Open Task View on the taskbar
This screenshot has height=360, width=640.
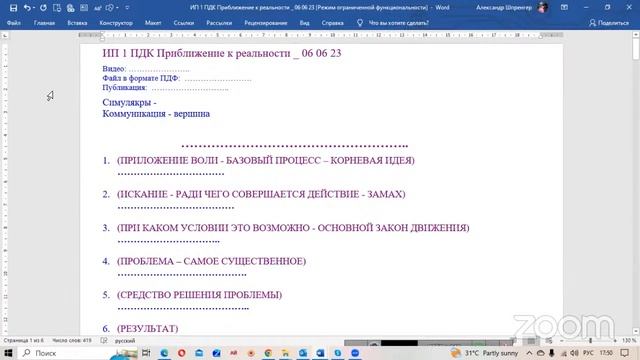[x=146, y=353]
